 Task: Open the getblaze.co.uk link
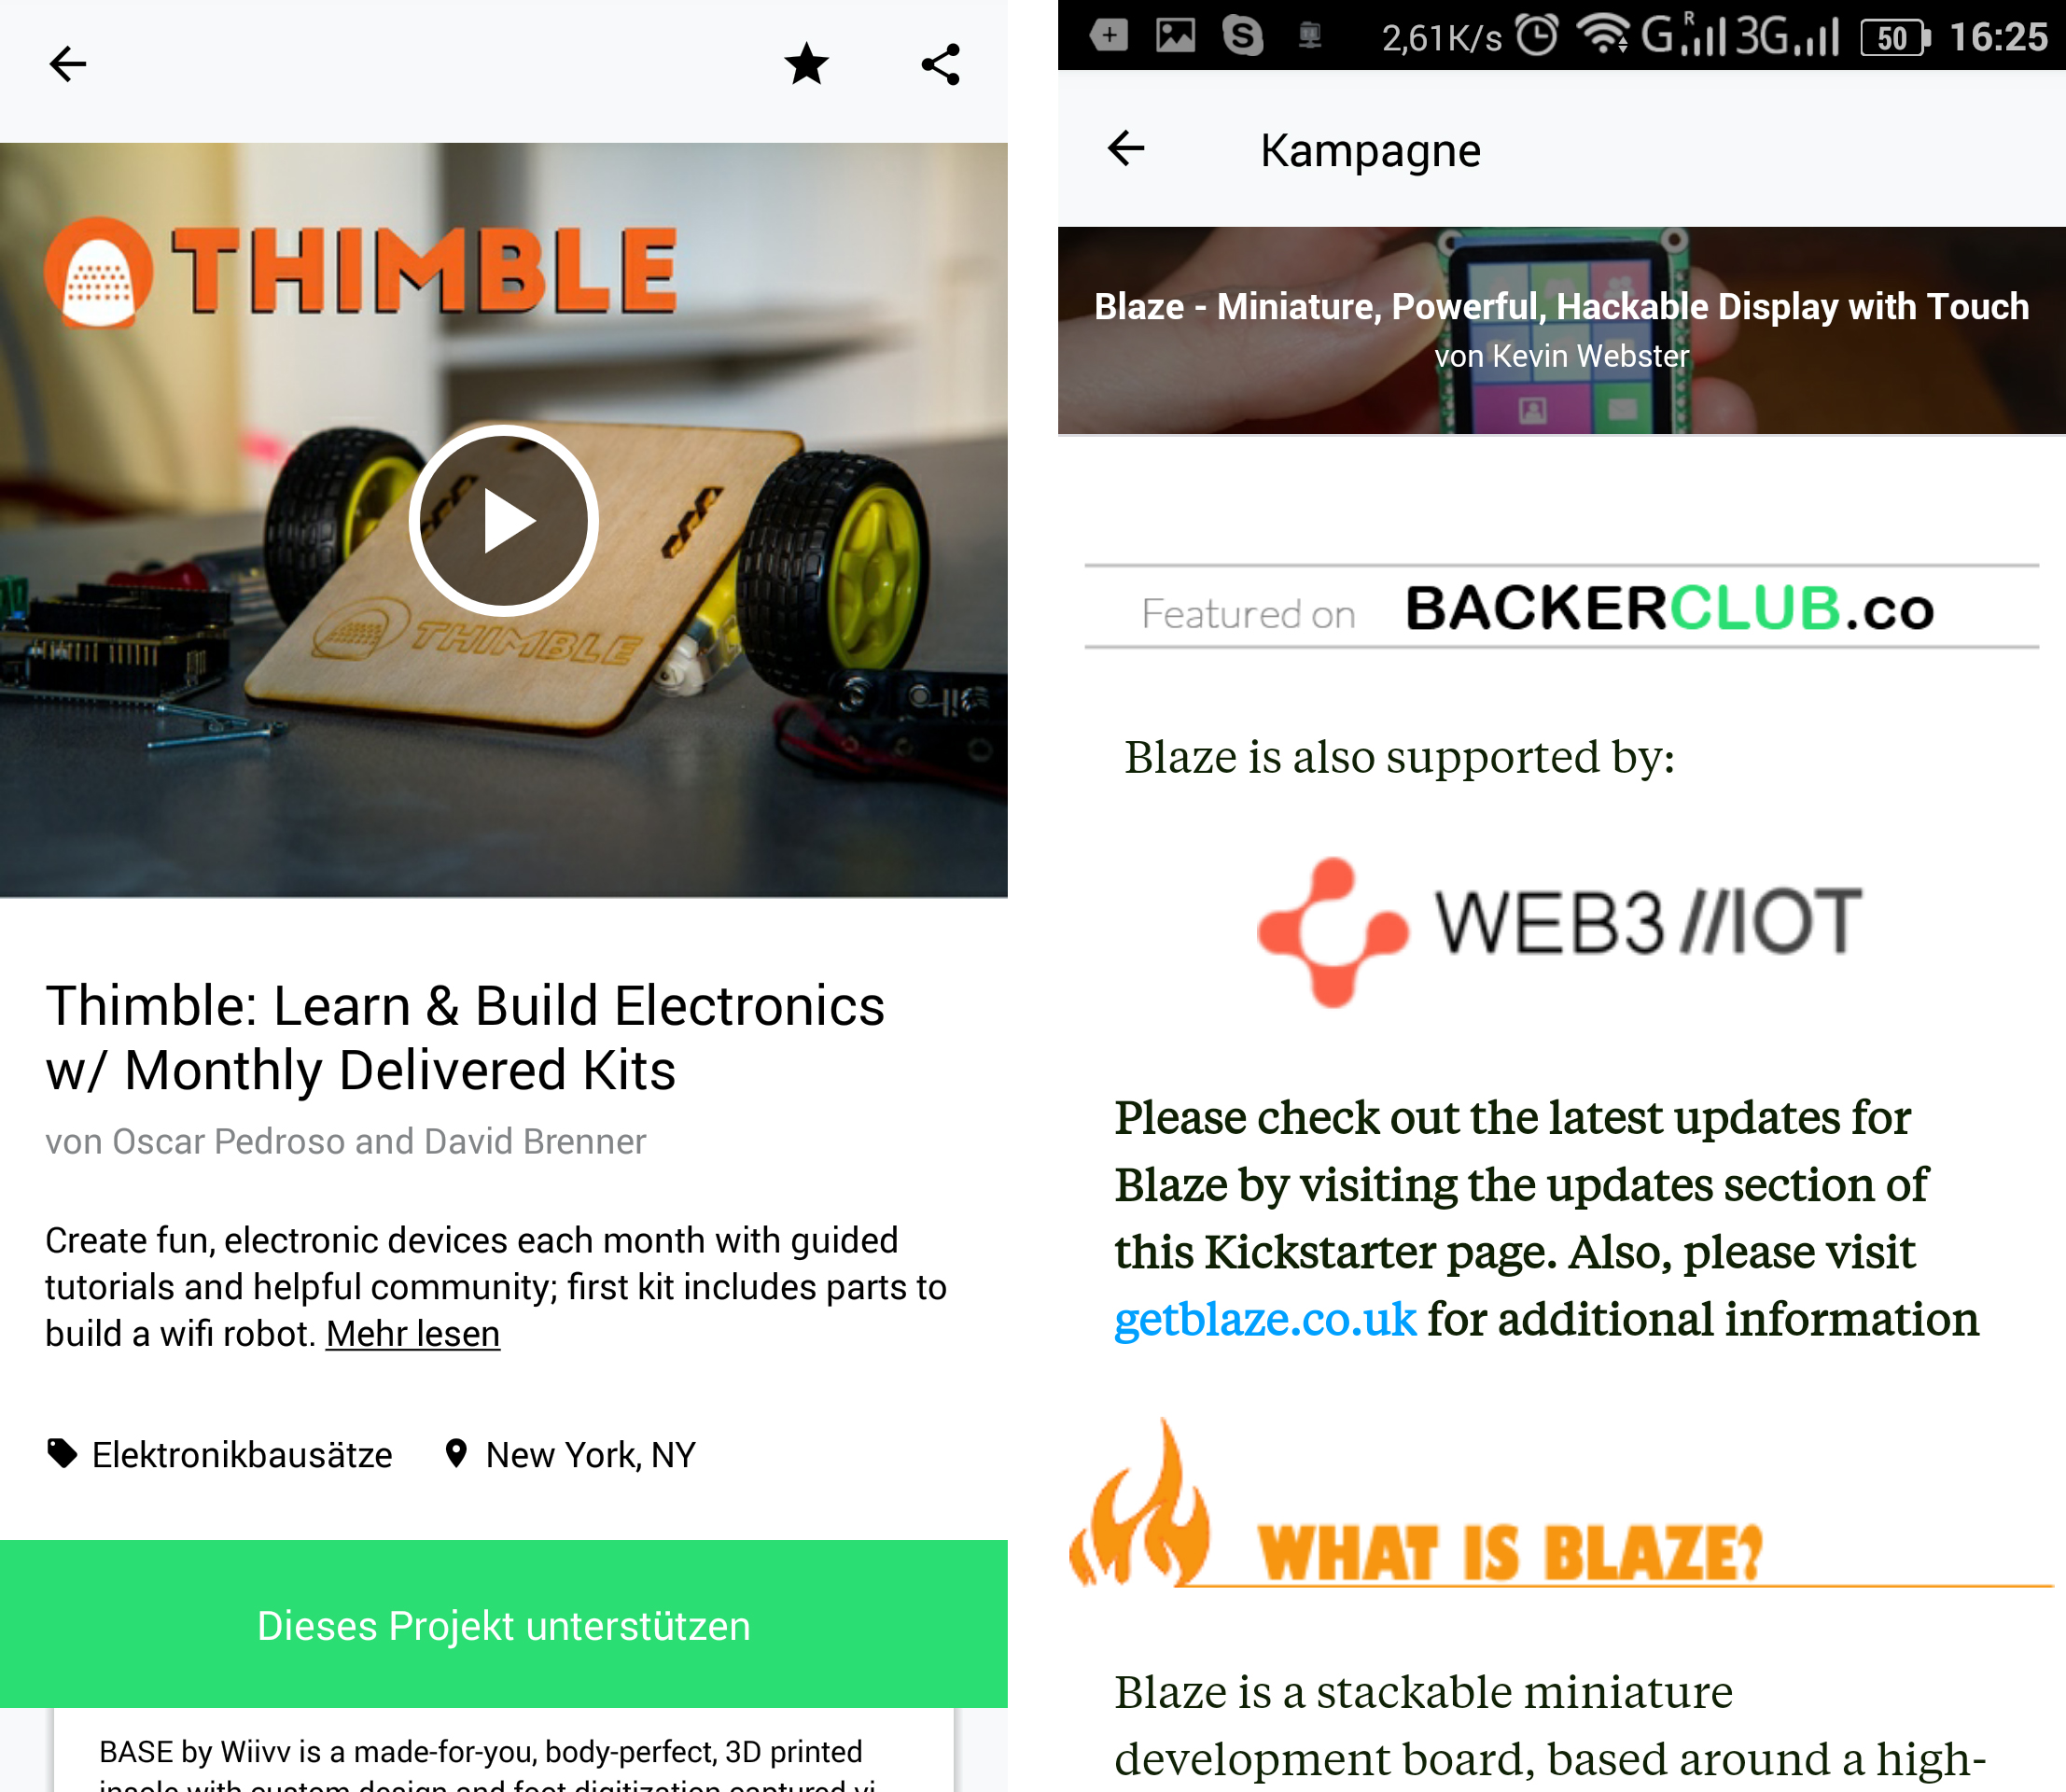1265,1319
